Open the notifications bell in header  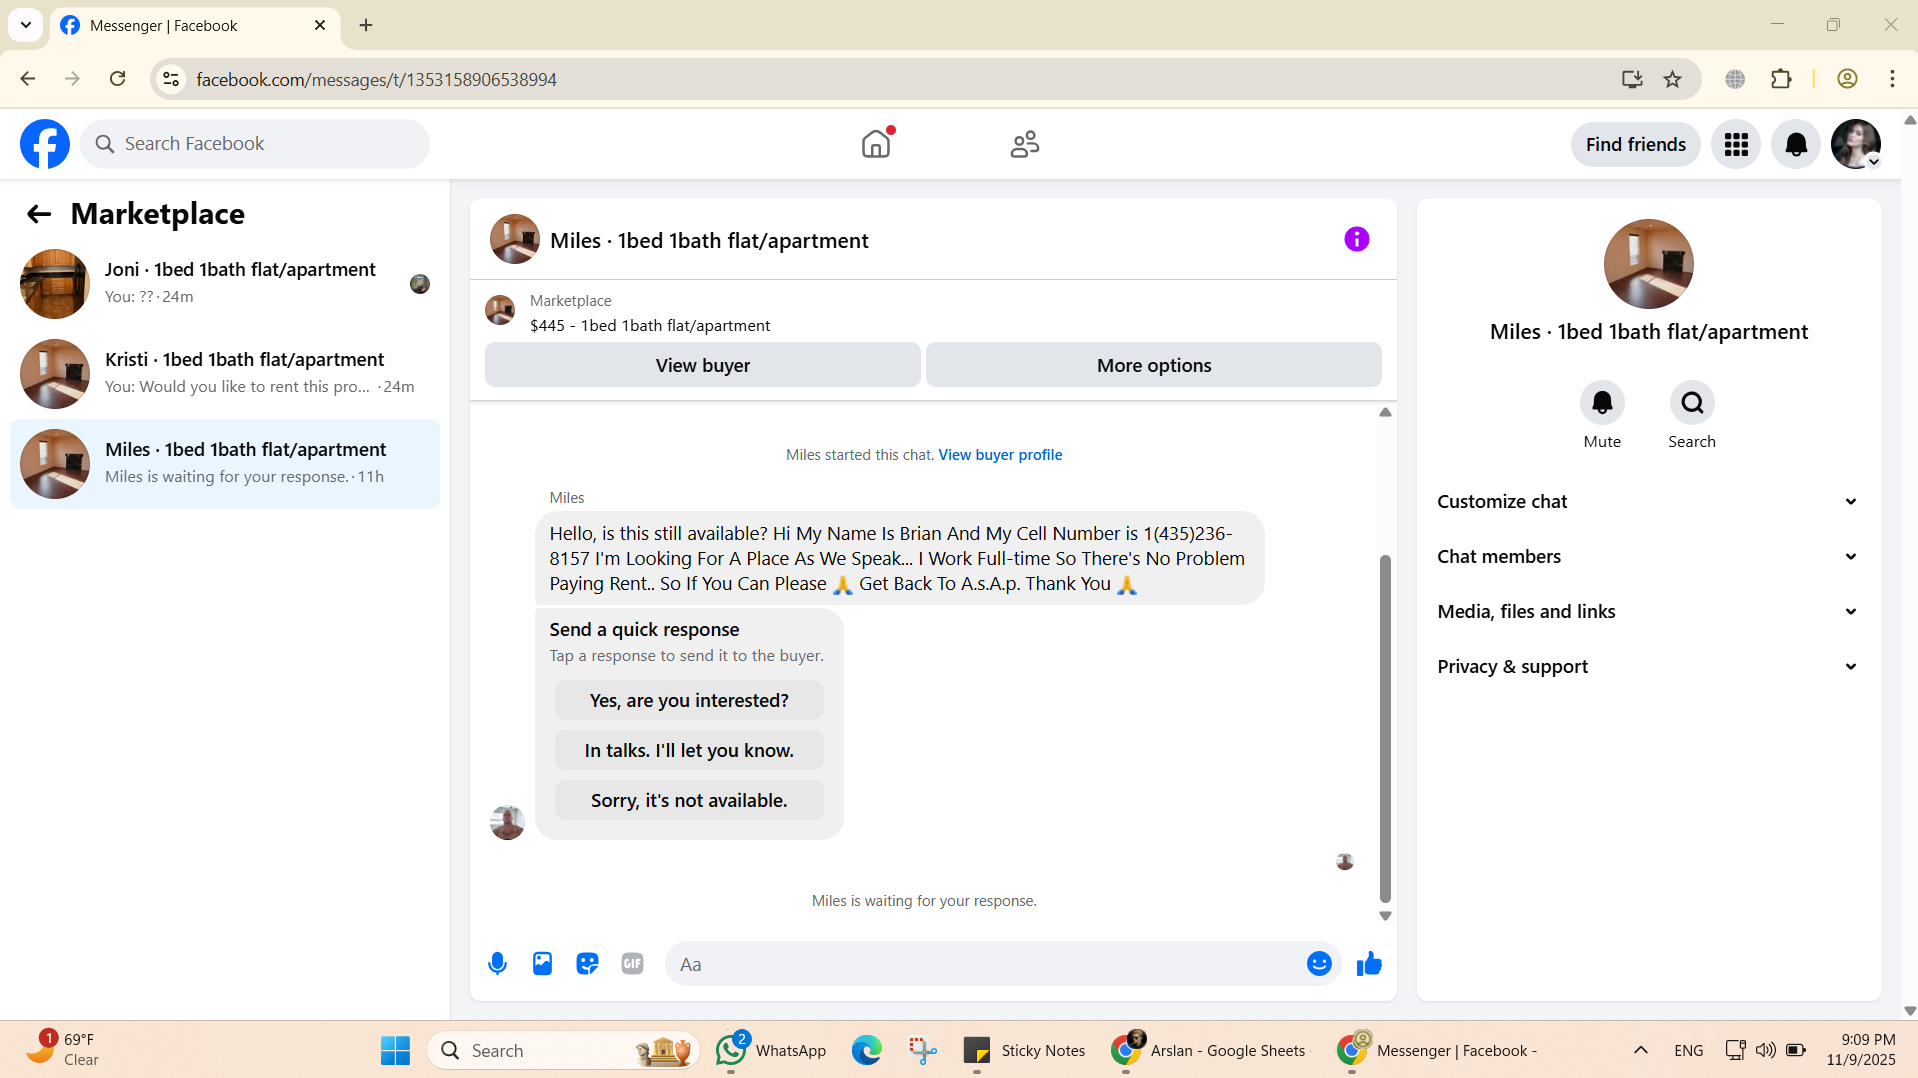(x=1796, y=145)
